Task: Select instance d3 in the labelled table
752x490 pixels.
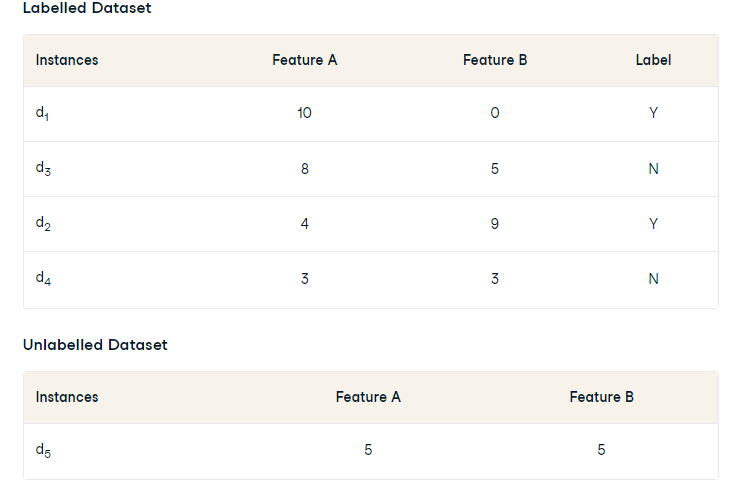Action: (x=43, y=170)
